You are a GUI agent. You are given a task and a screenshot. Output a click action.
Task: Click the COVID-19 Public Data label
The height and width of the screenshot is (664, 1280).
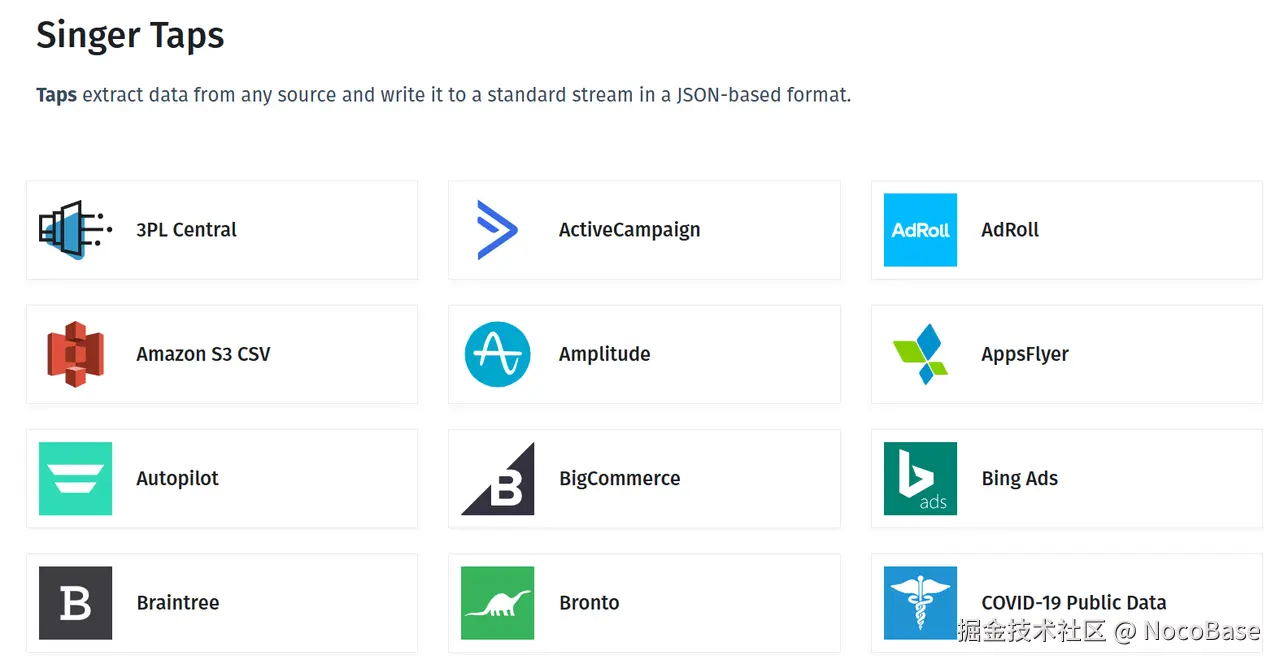click(x=1073, y=603)
